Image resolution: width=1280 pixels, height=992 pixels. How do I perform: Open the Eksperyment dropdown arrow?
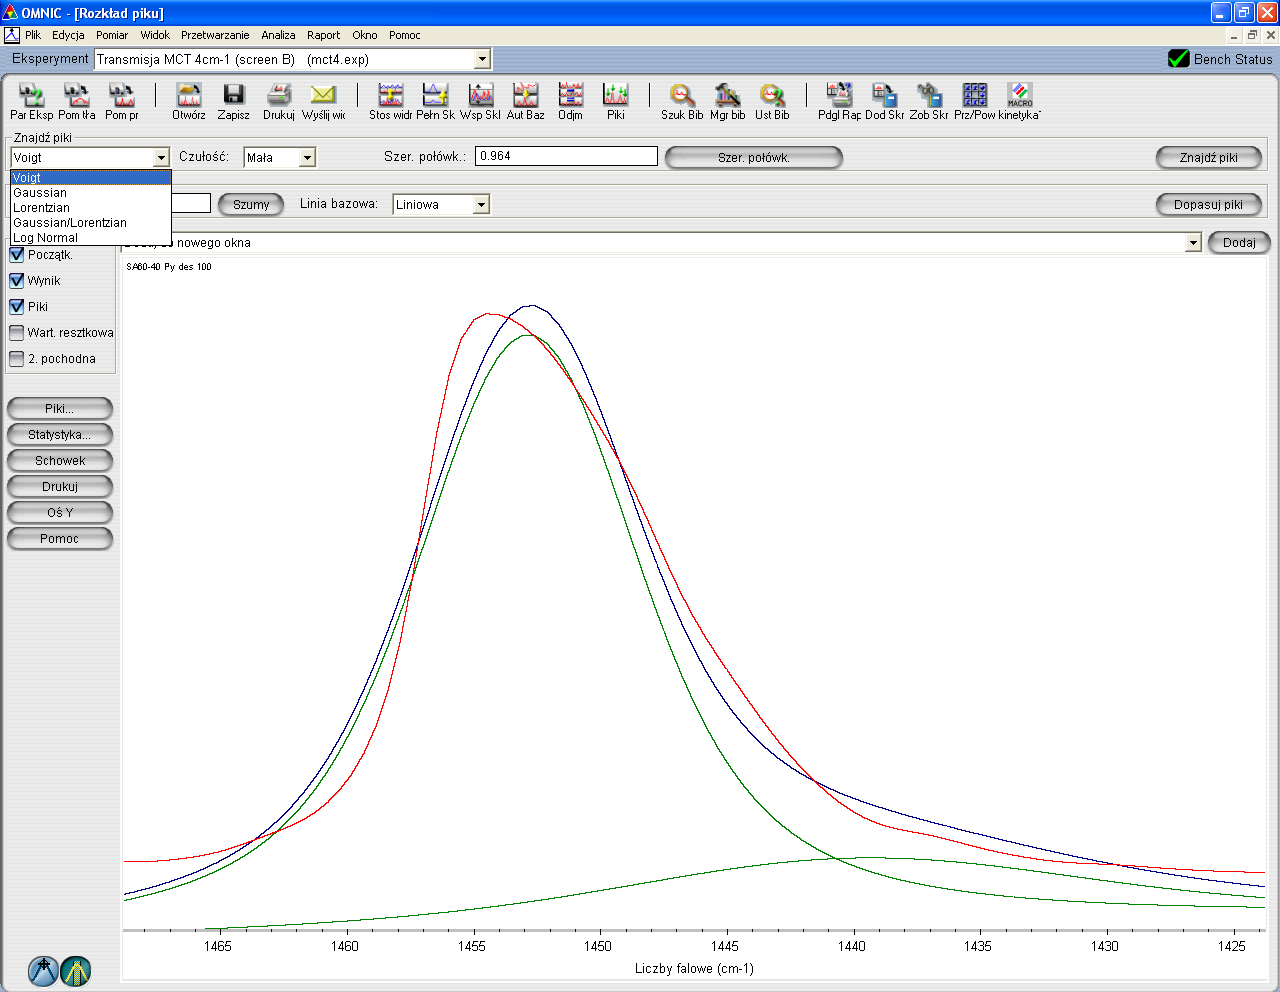click(482, 59)
